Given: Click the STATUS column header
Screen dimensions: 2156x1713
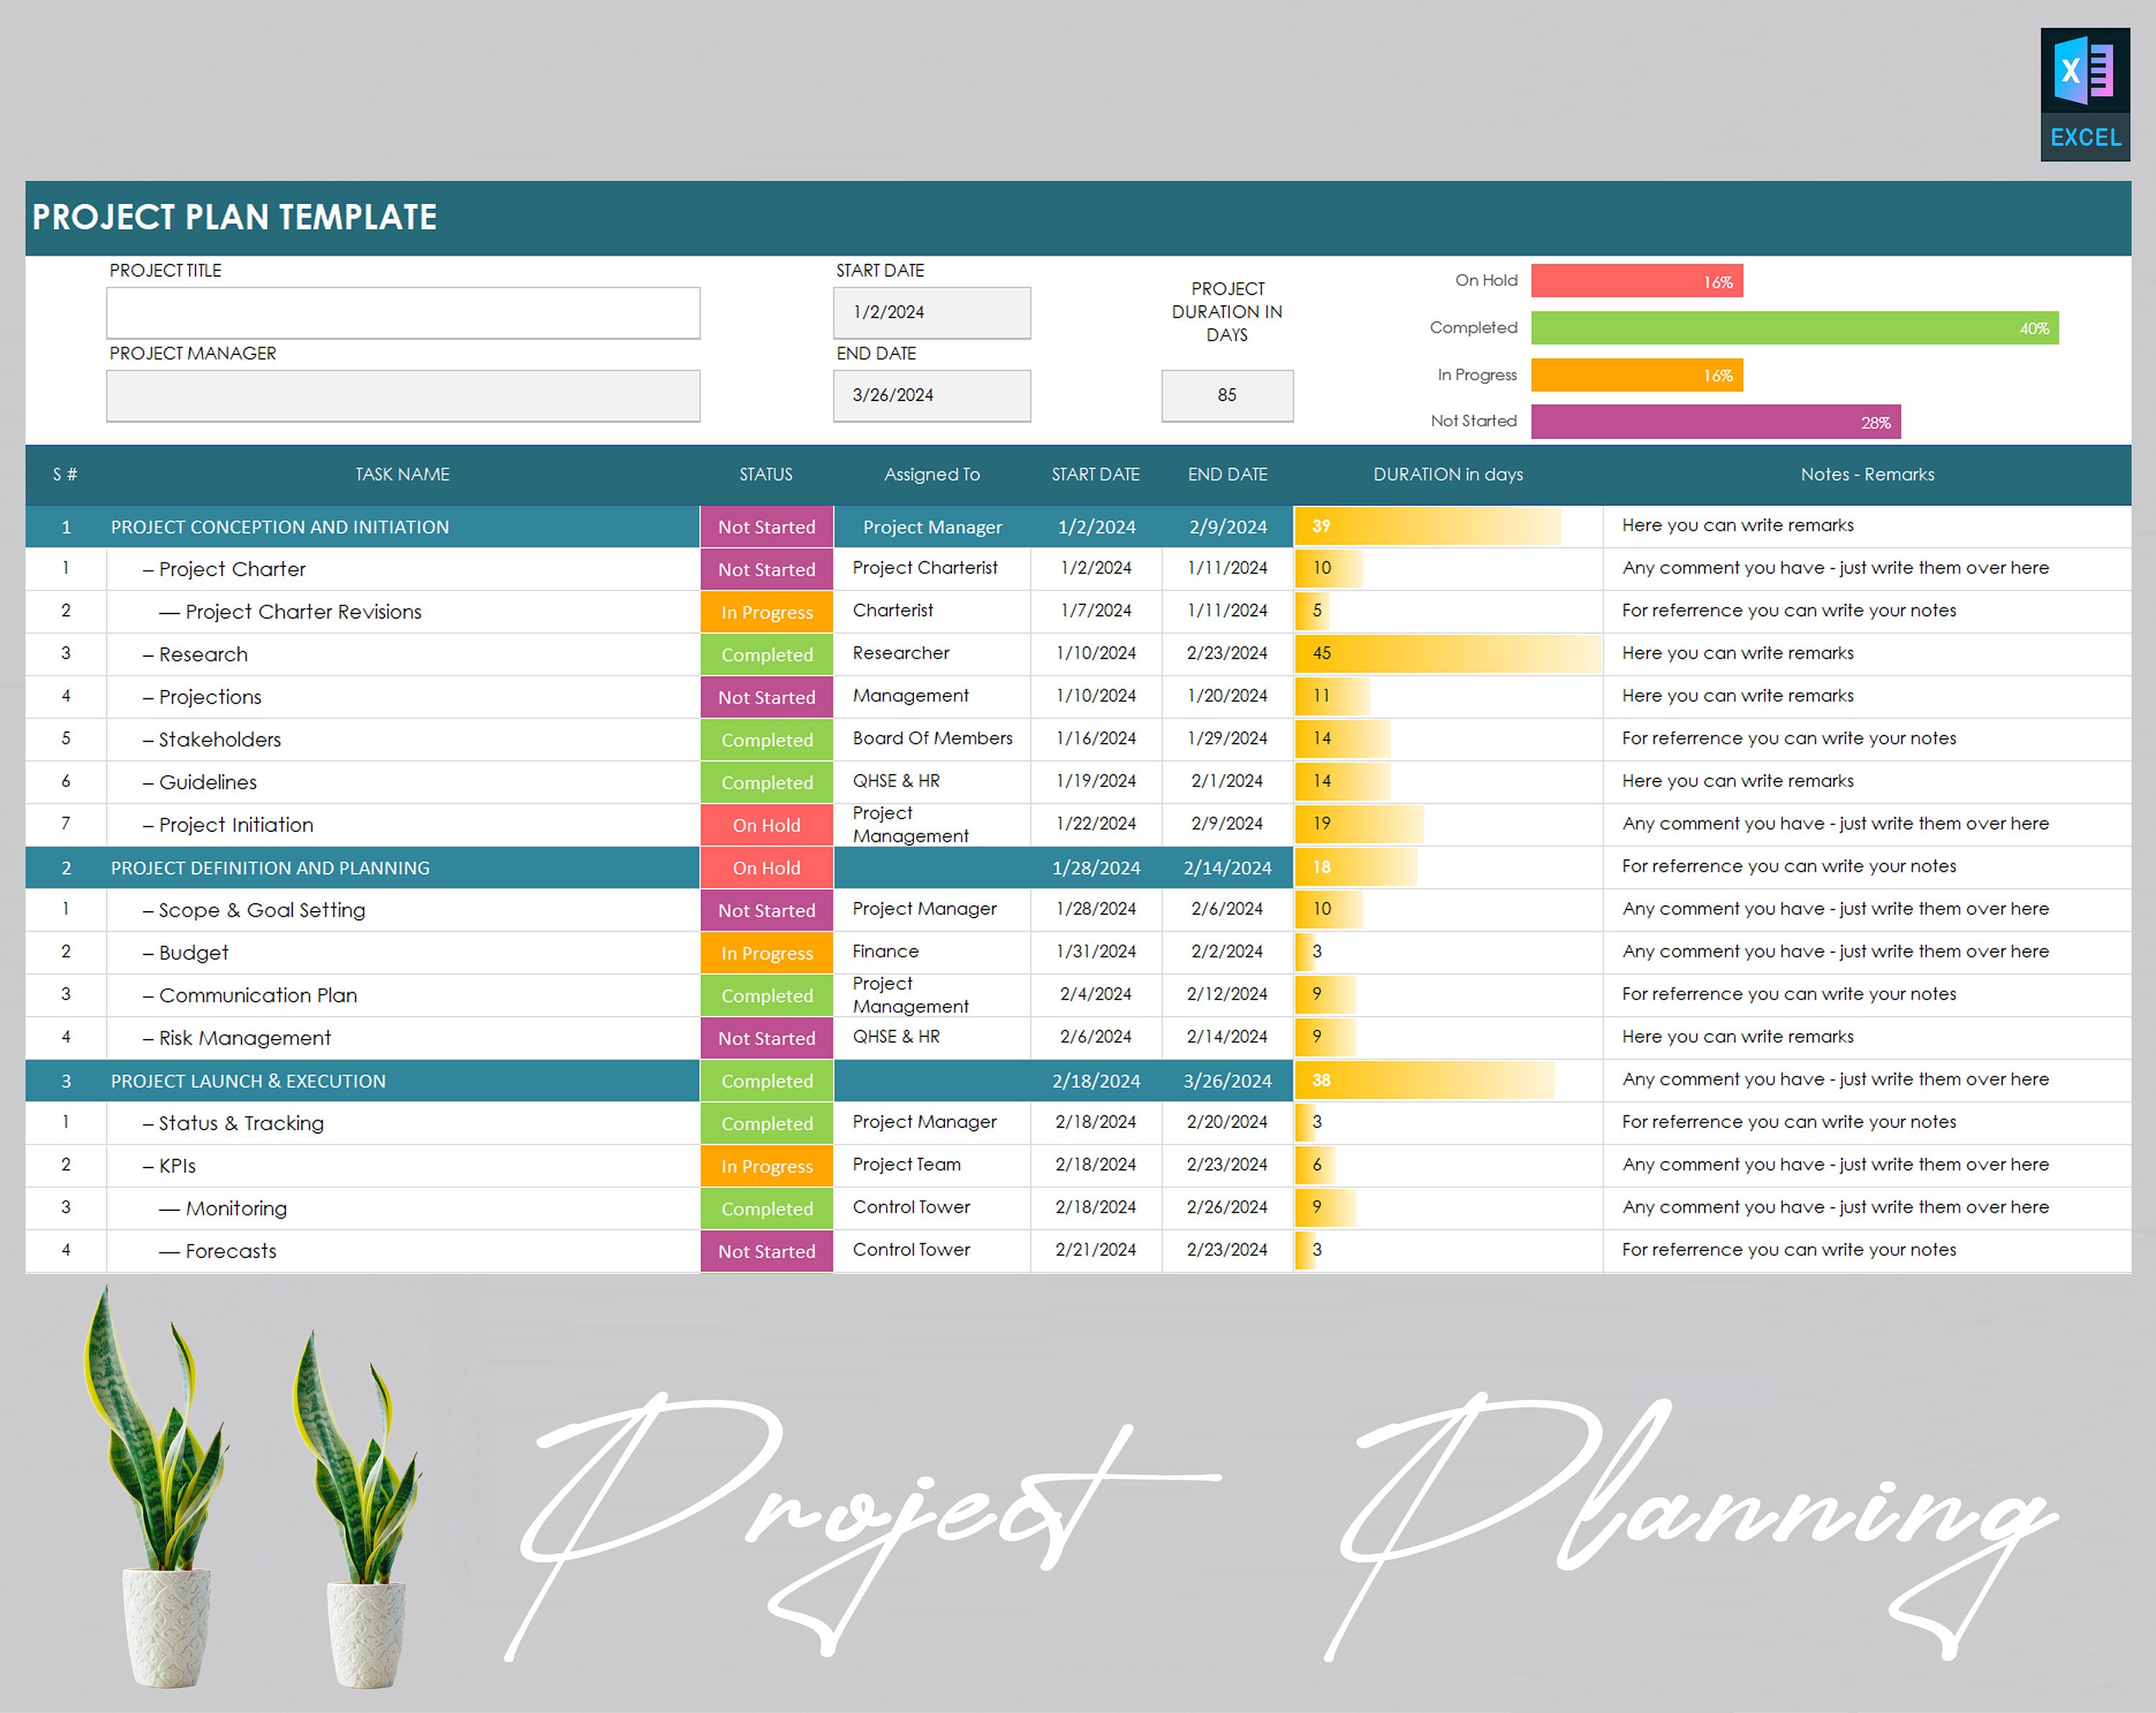Looking at the screenshot, I should point(766,474).
